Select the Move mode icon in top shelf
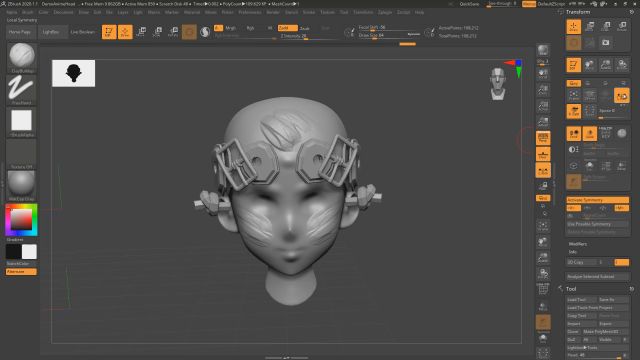The width and height of the screenshot is (640, 360). [141, 32]
